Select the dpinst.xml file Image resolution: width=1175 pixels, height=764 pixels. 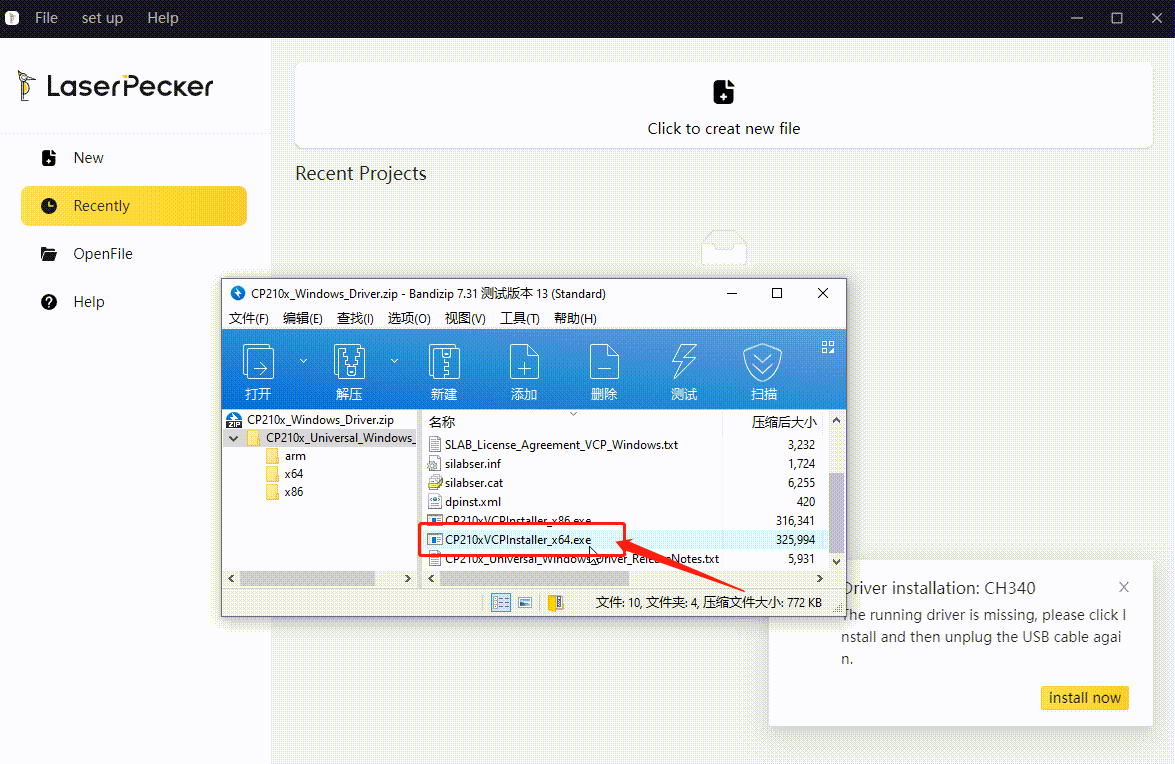click(473, 502)
